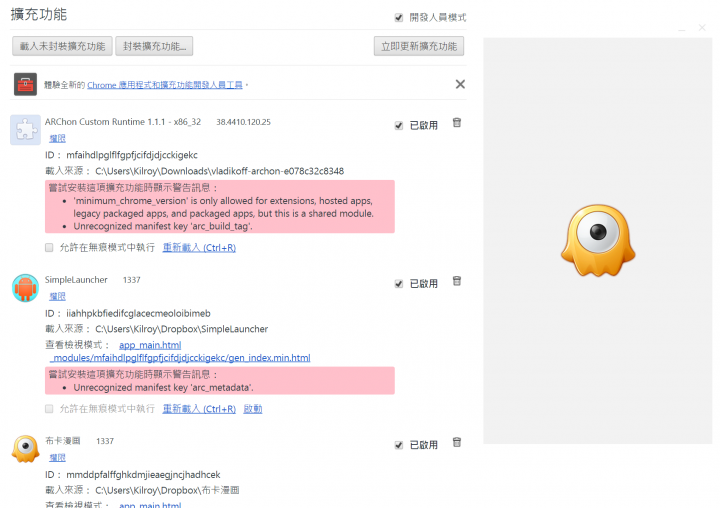Click Unrecognized manifest key 'arc_metadata' warning
720x508 pixels.
pos(163,388)
